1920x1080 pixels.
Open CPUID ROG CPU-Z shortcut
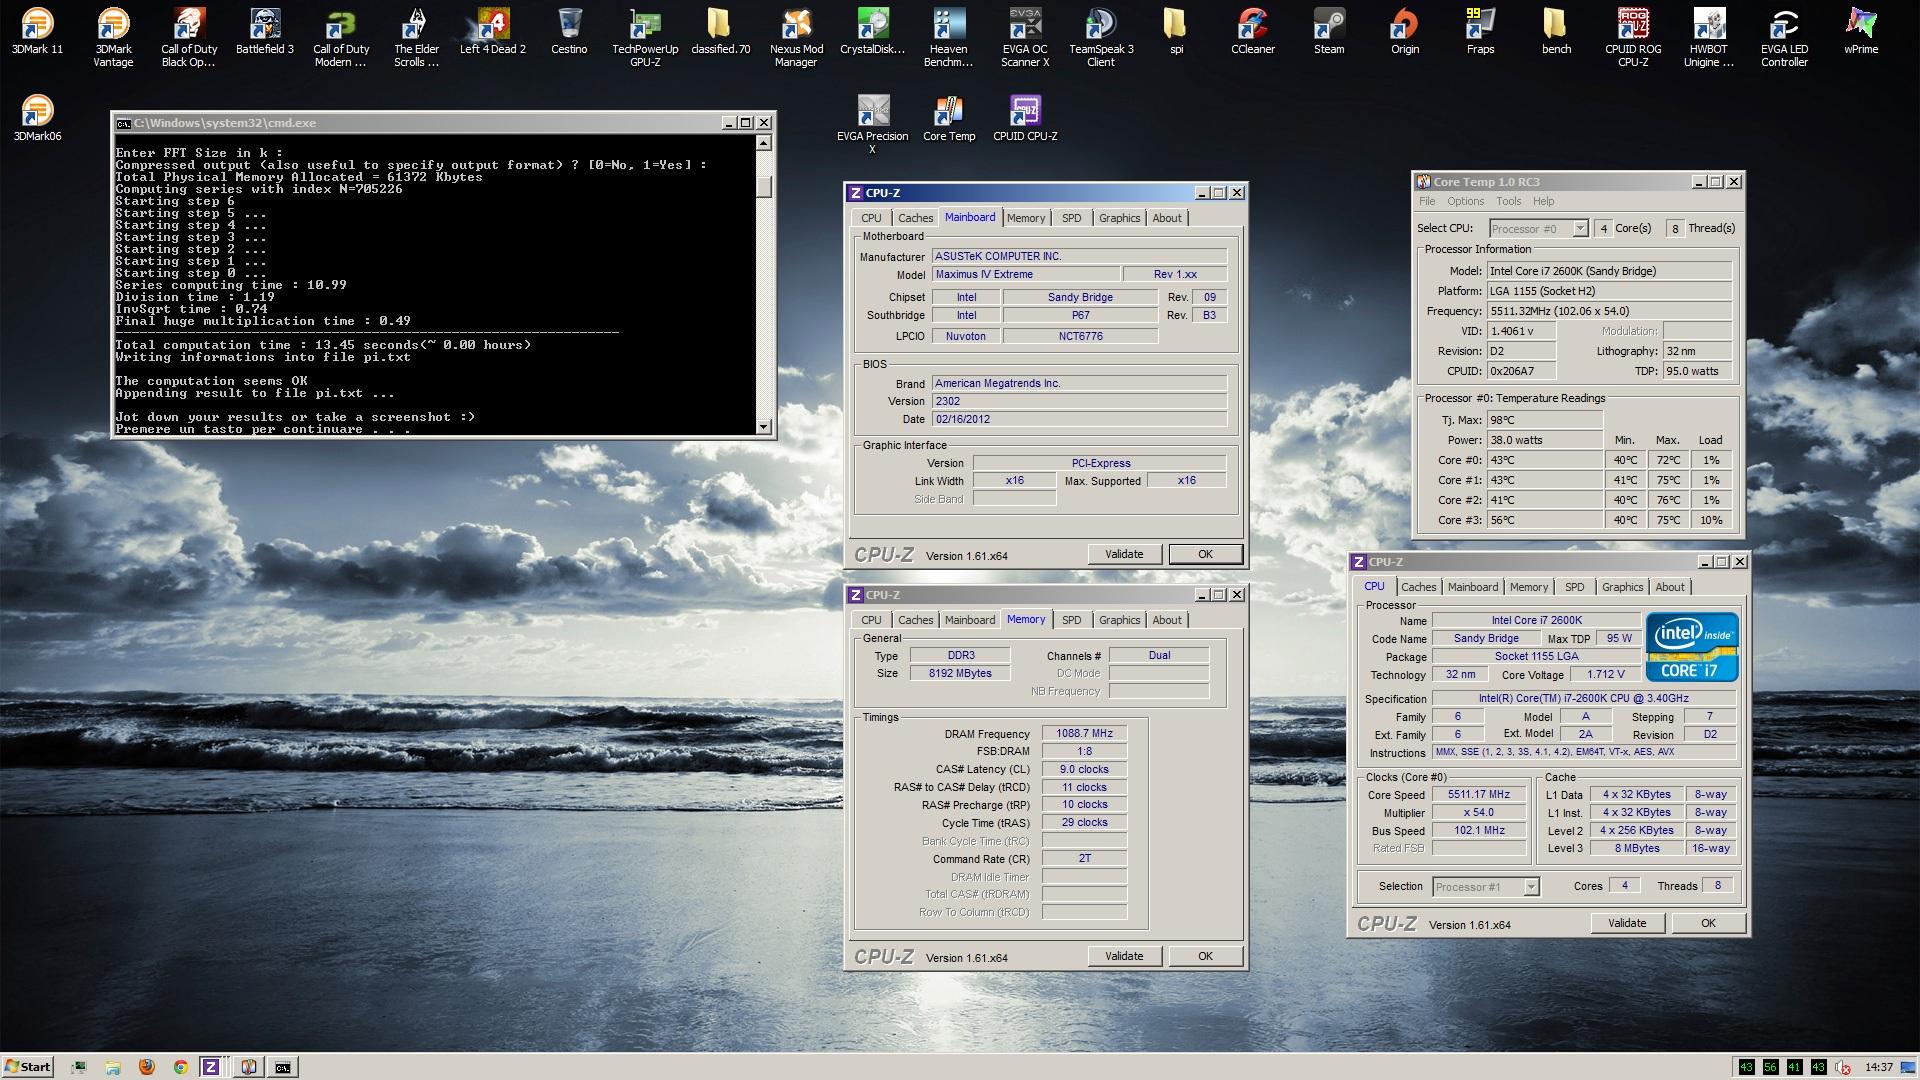[1633, 37]
